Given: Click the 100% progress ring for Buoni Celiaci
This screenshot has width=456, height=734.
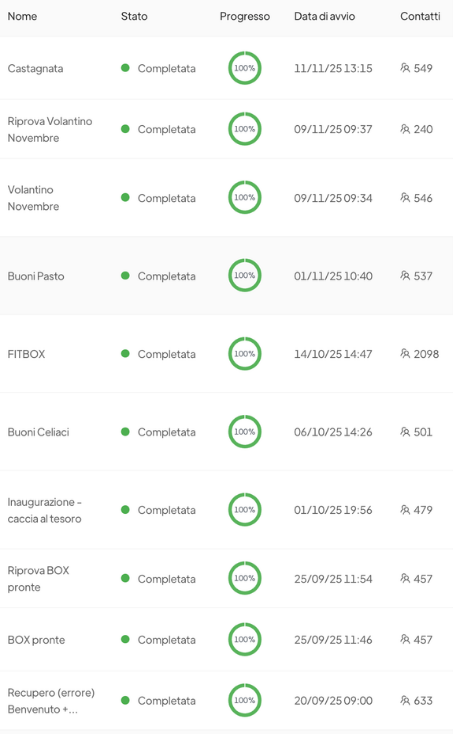Looking at the screenshot, I should 244,432.
